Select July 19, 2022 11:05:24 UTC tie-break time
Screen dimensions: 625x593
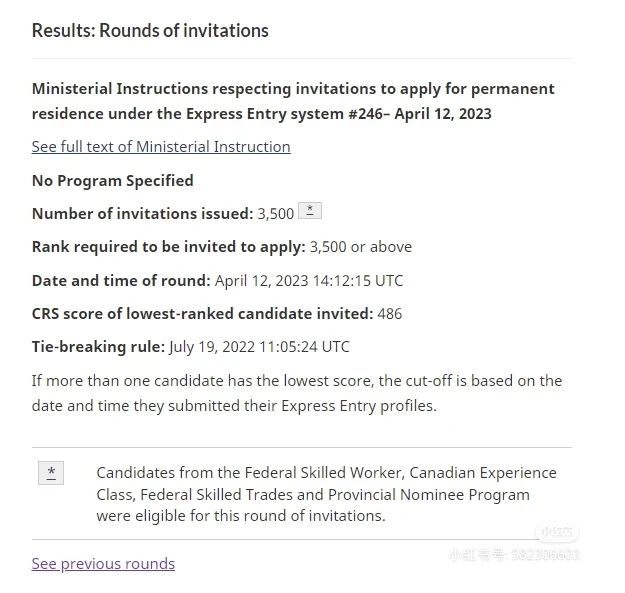[x=259, y=347]
